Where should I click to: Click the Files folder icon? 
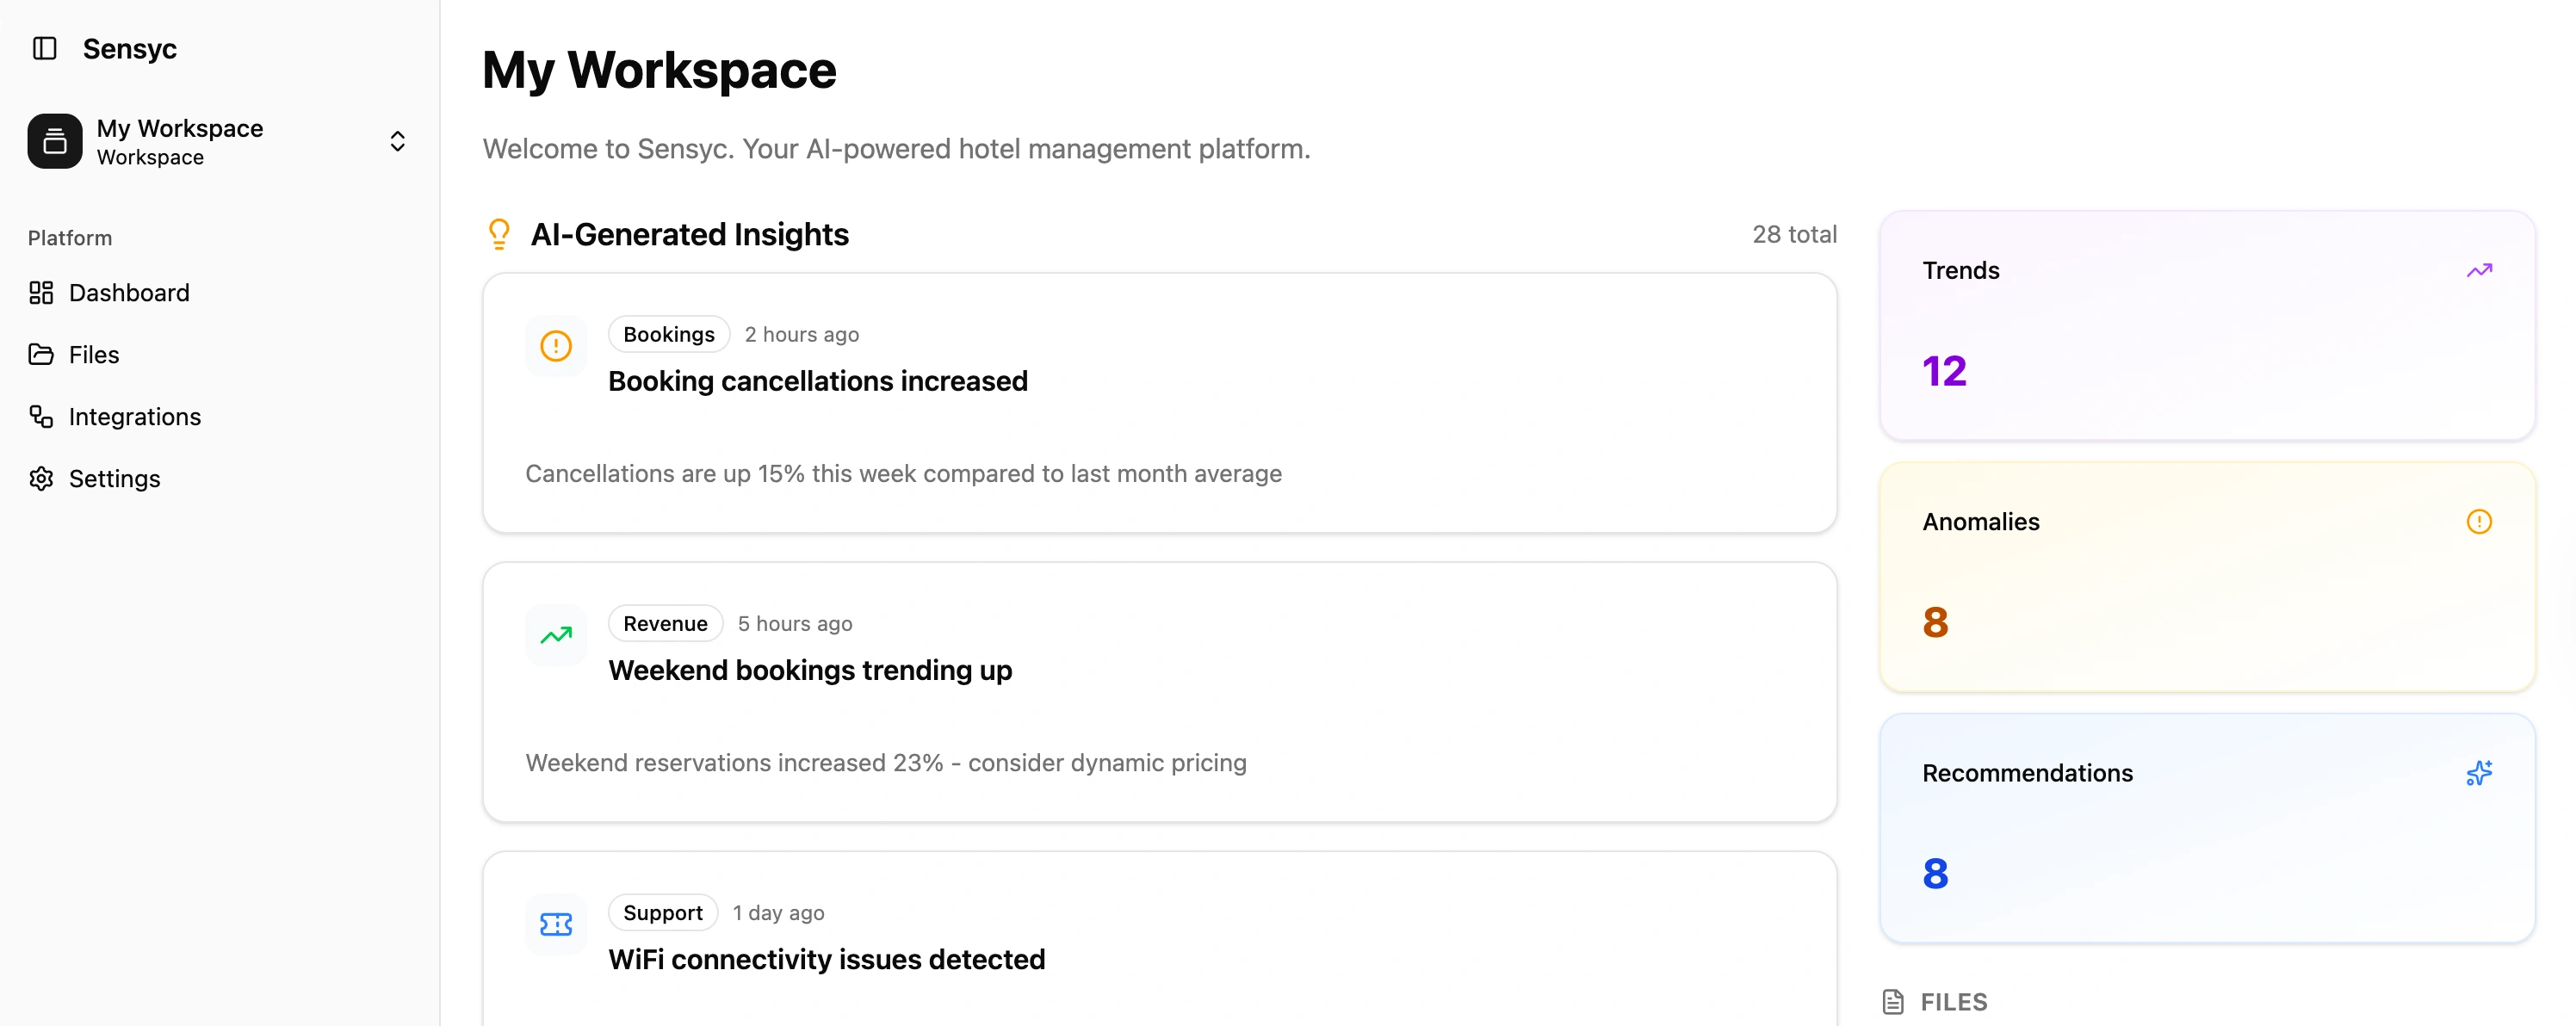coord(40,354)
